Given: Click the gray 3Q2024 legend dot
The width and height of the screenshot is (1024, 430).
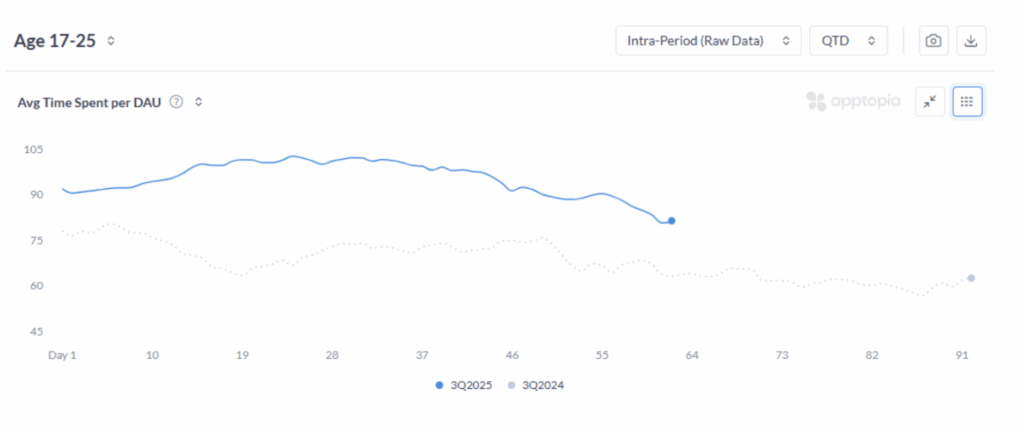Looking at the screenshot, I should click(512, 385).
